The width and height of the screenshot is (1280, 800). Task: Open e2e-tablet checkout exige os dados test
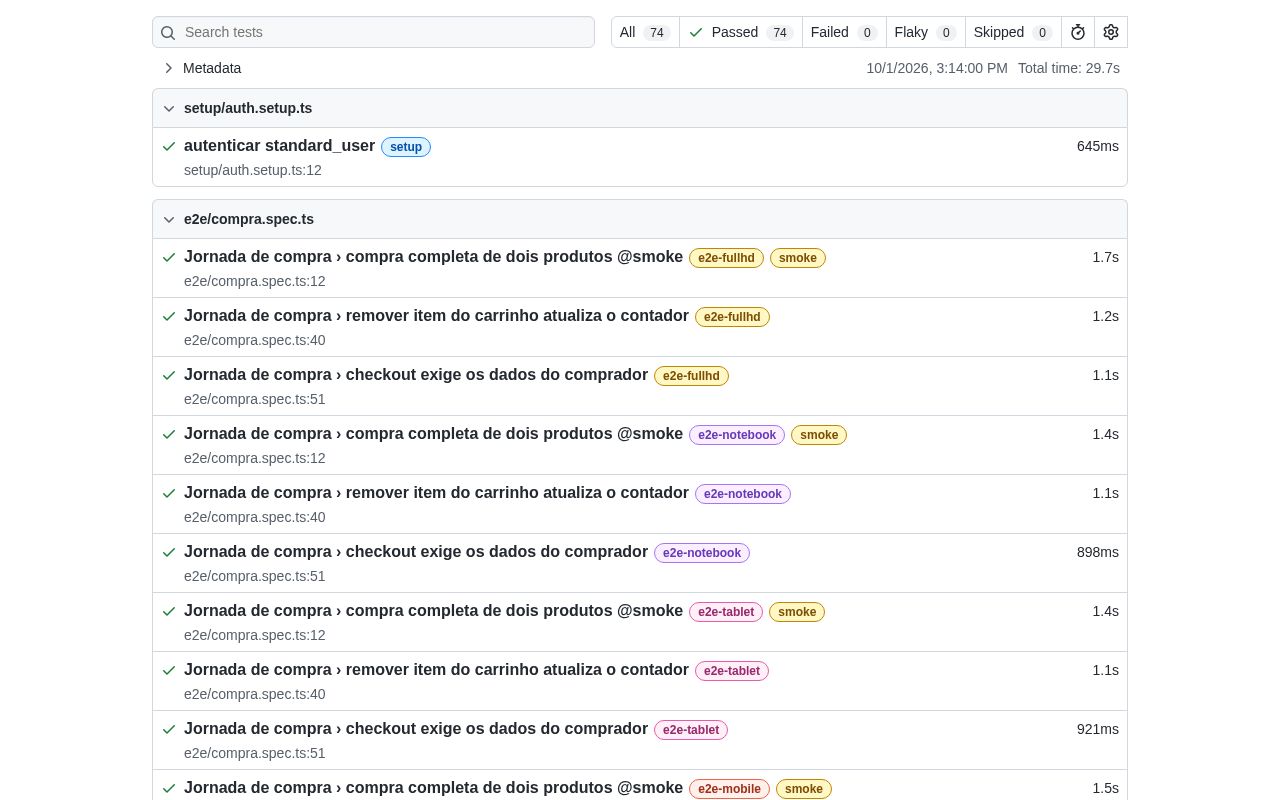click(x=416, y=729)
